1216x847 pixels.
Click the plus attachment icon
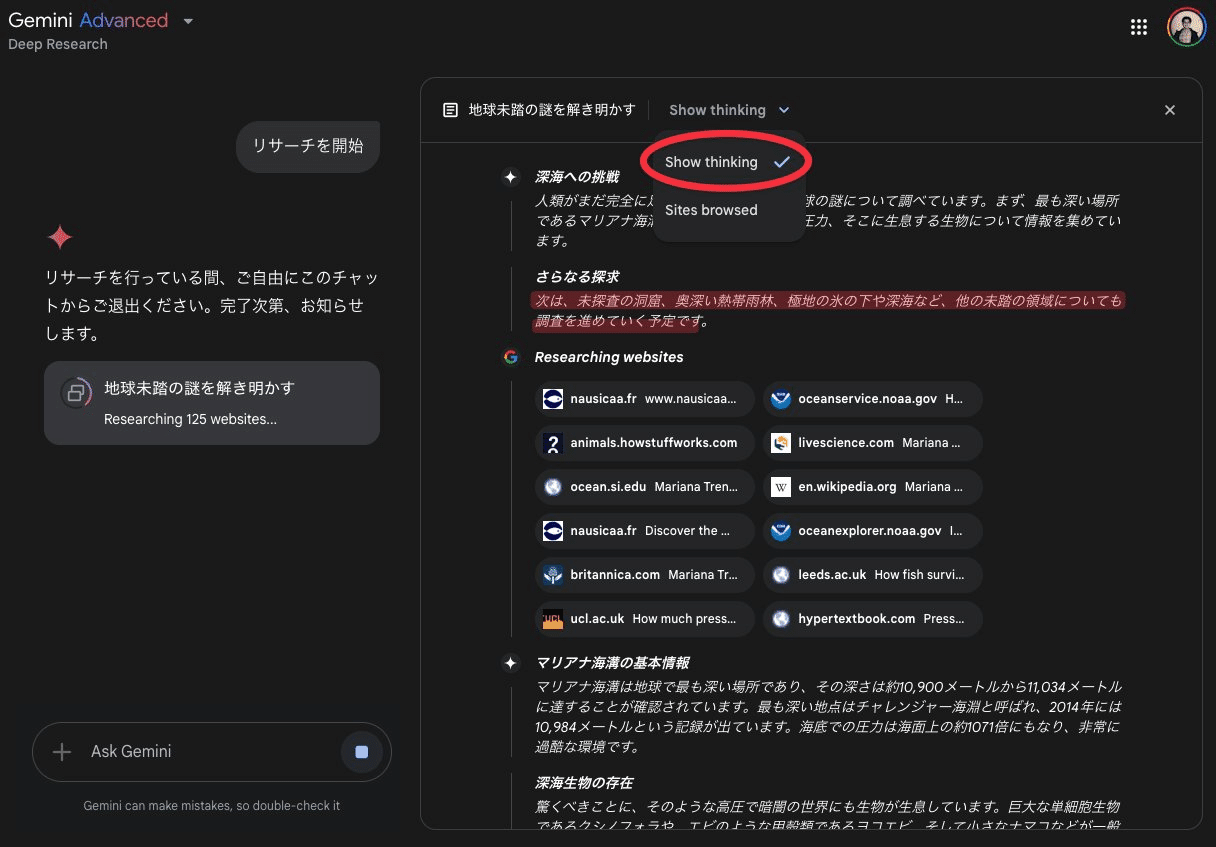click(62, 752)
